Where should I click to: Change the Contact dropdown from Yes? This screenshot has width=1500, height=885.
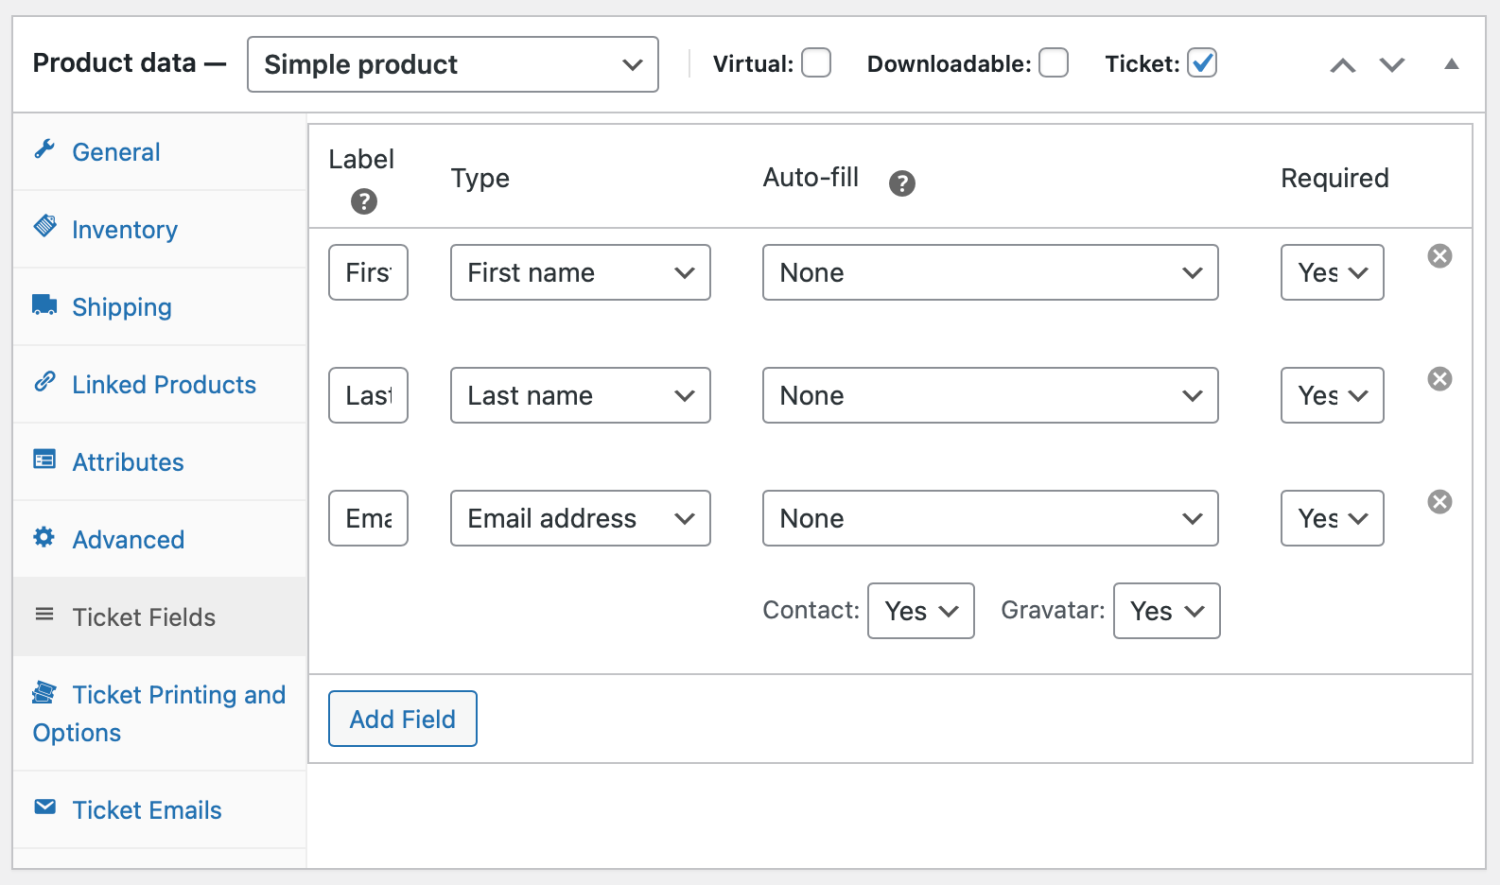(x=920, y=610)
